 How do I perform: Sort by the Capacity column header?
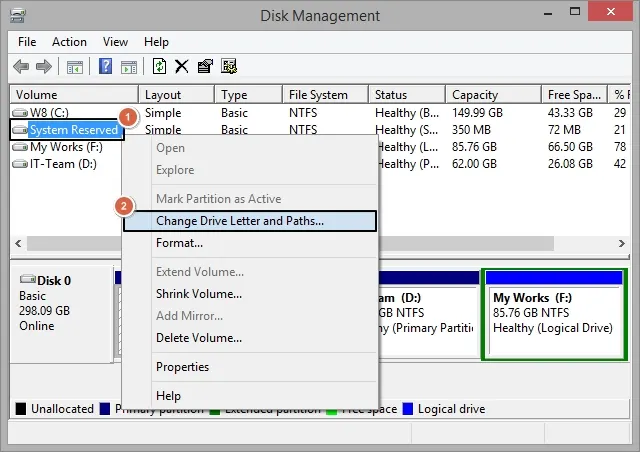pyautogui.click(x=493, y=95)
